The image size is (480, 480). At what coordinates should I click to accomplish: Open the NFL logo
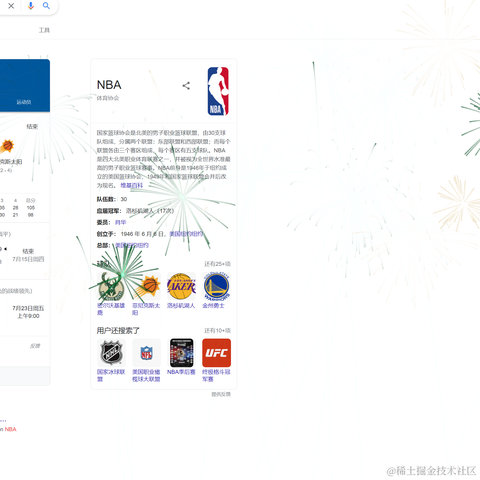(146, 353)
